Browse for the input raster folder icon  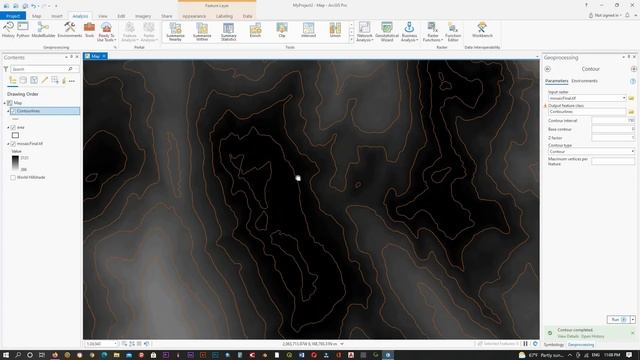point(631,98)
